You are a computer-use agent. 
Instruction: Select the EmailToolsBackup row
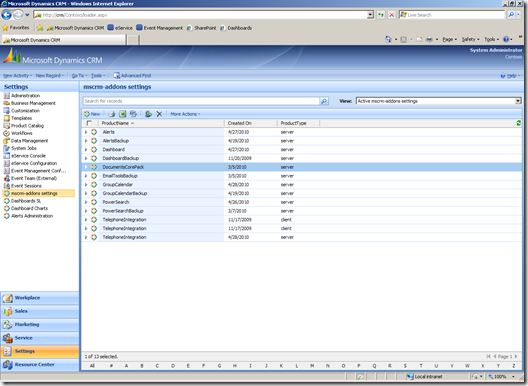301,176
